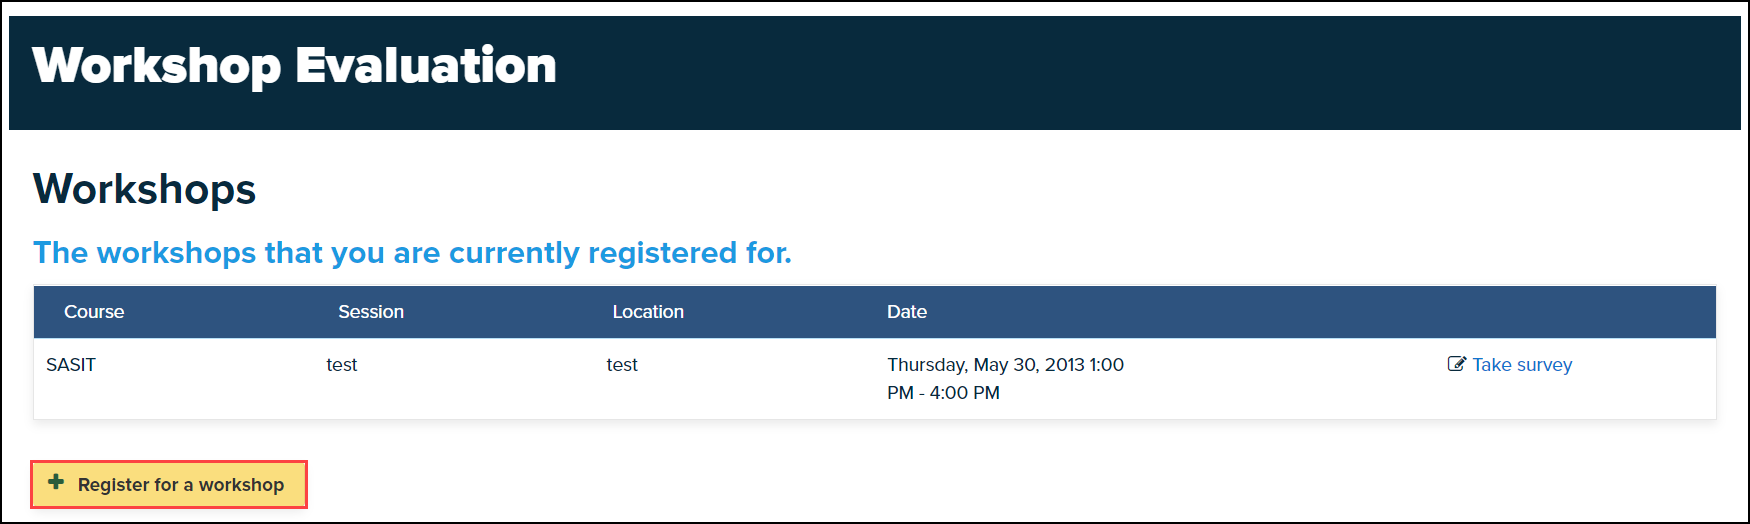Click the Session column header
1750x524 pixels.
[x=371, y=312]
